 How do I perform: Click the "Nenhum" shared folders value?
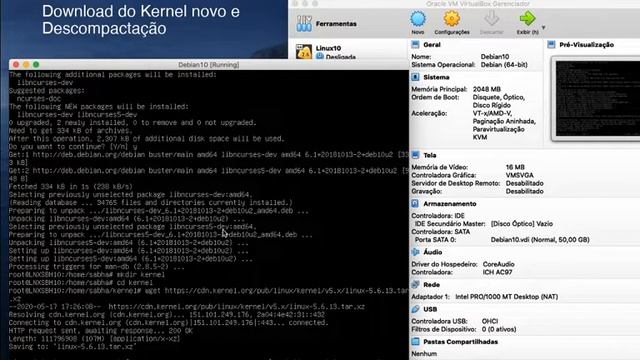[424, 353]
